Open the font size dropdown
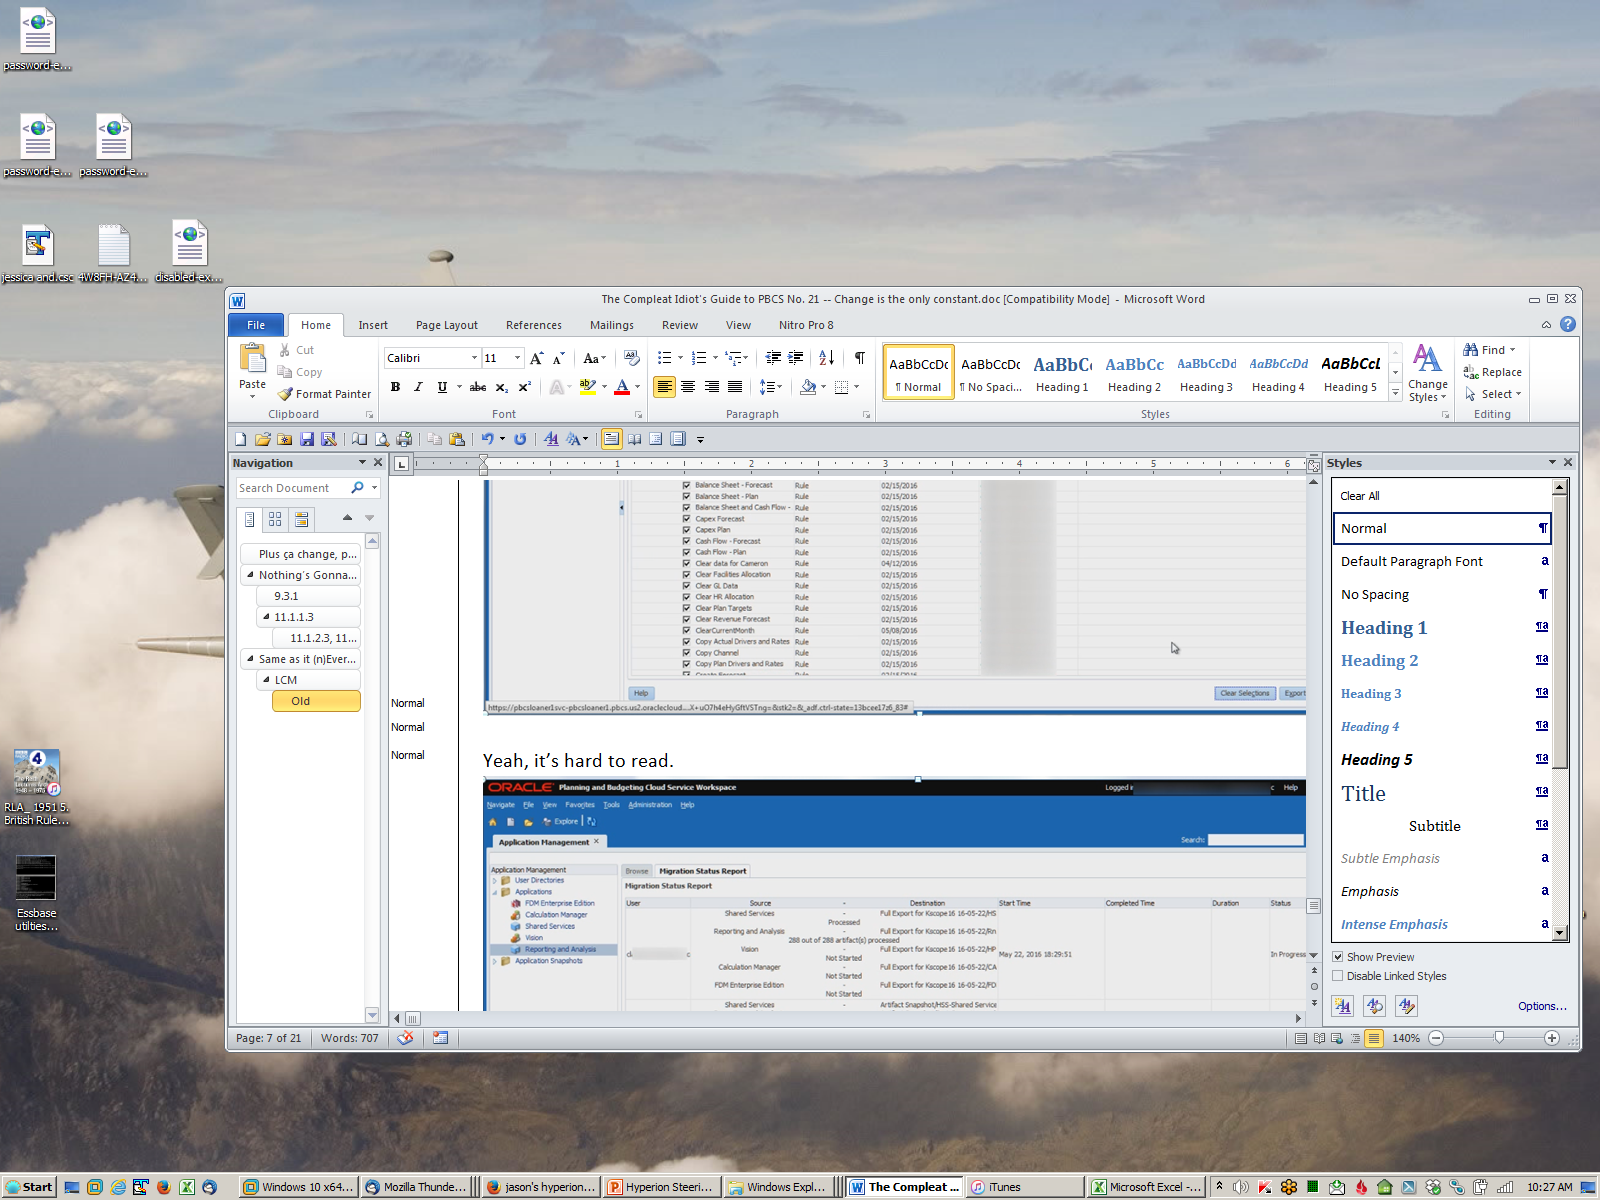This screenshot has height=1200, width=1600. pyautogui.click(x=517, y=358)
